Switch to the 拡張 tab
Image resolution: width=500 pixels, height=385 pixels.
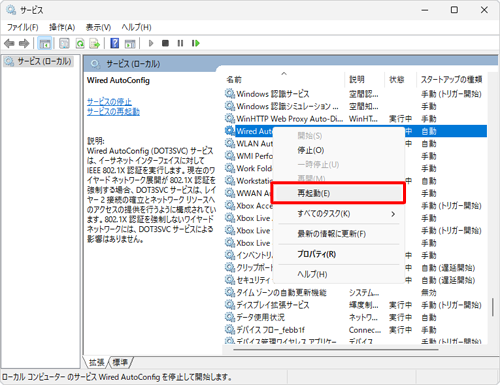tap(97, 362)
